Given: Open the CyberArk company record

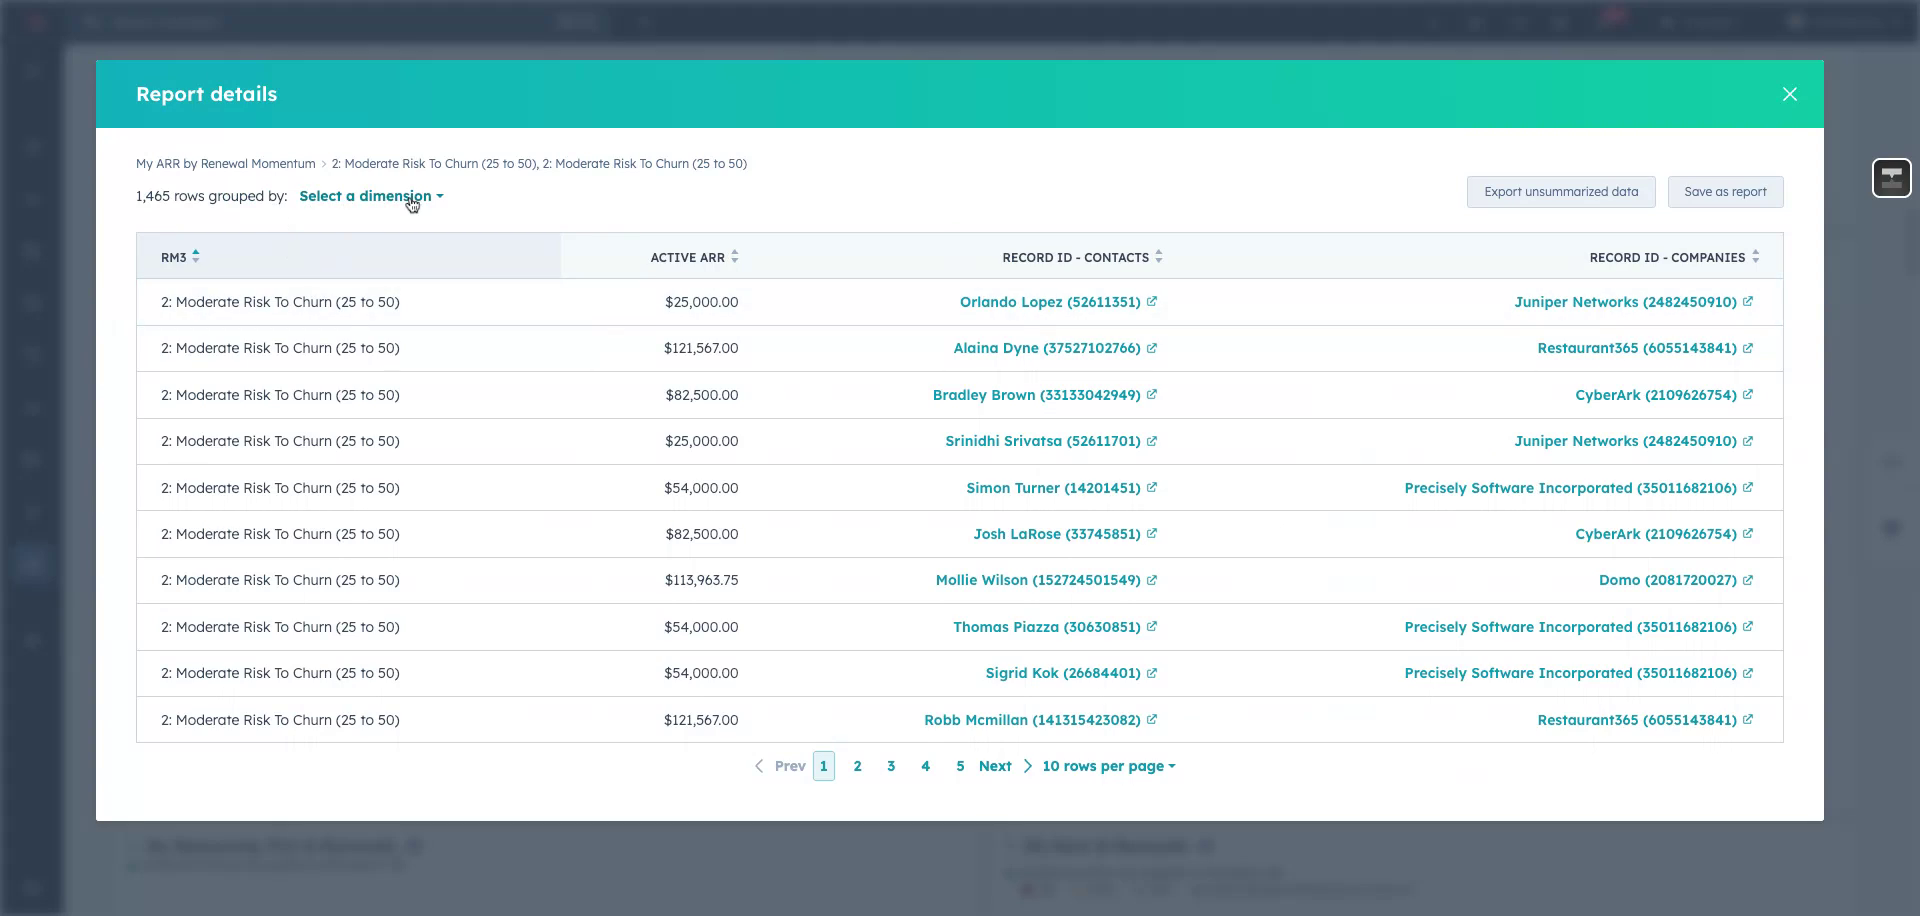Looking at the screenshot, I should [x=1655, y=394].
